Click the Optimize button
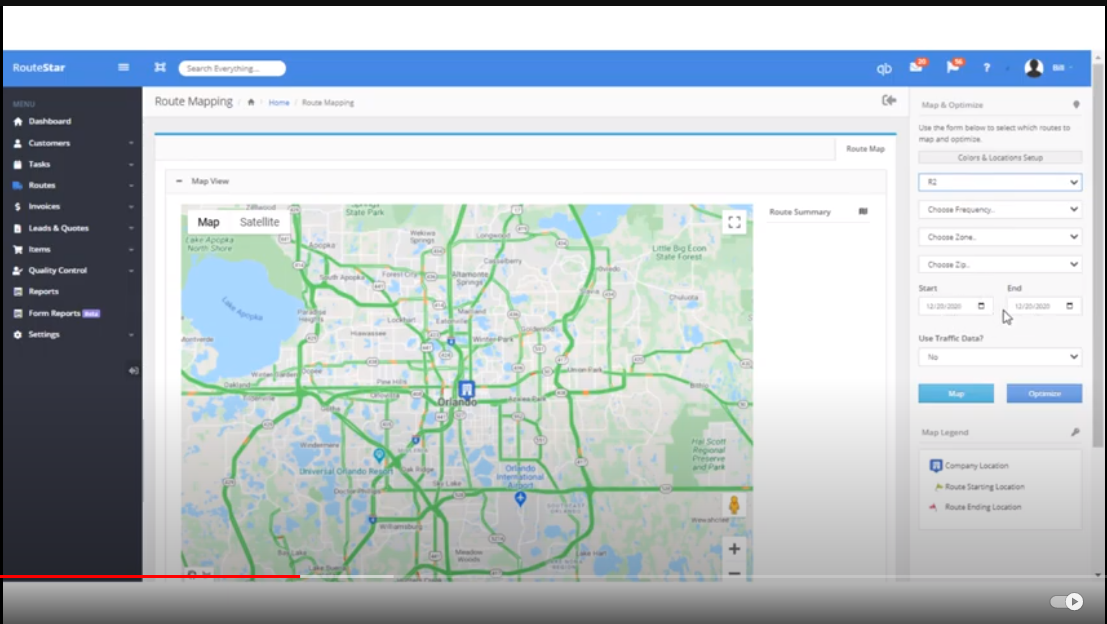 click(x=1044, y=393)
